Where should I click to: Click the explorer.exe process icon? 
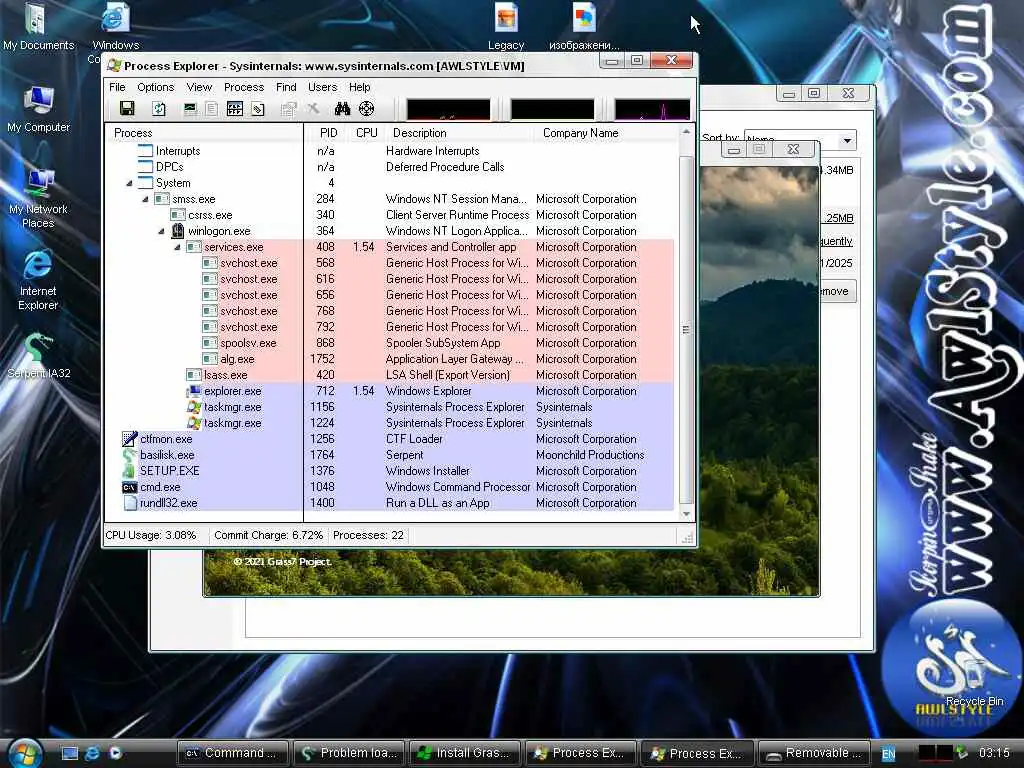[194, 391]
